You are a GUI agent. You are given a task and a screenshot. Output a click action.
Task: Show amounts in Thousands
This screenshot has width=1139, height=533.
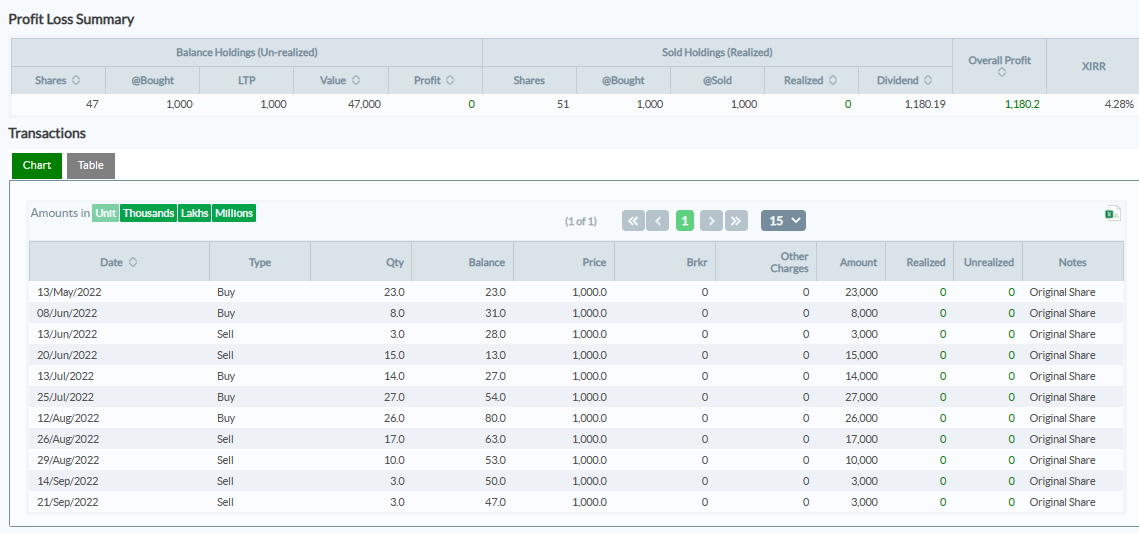point(148,213)
